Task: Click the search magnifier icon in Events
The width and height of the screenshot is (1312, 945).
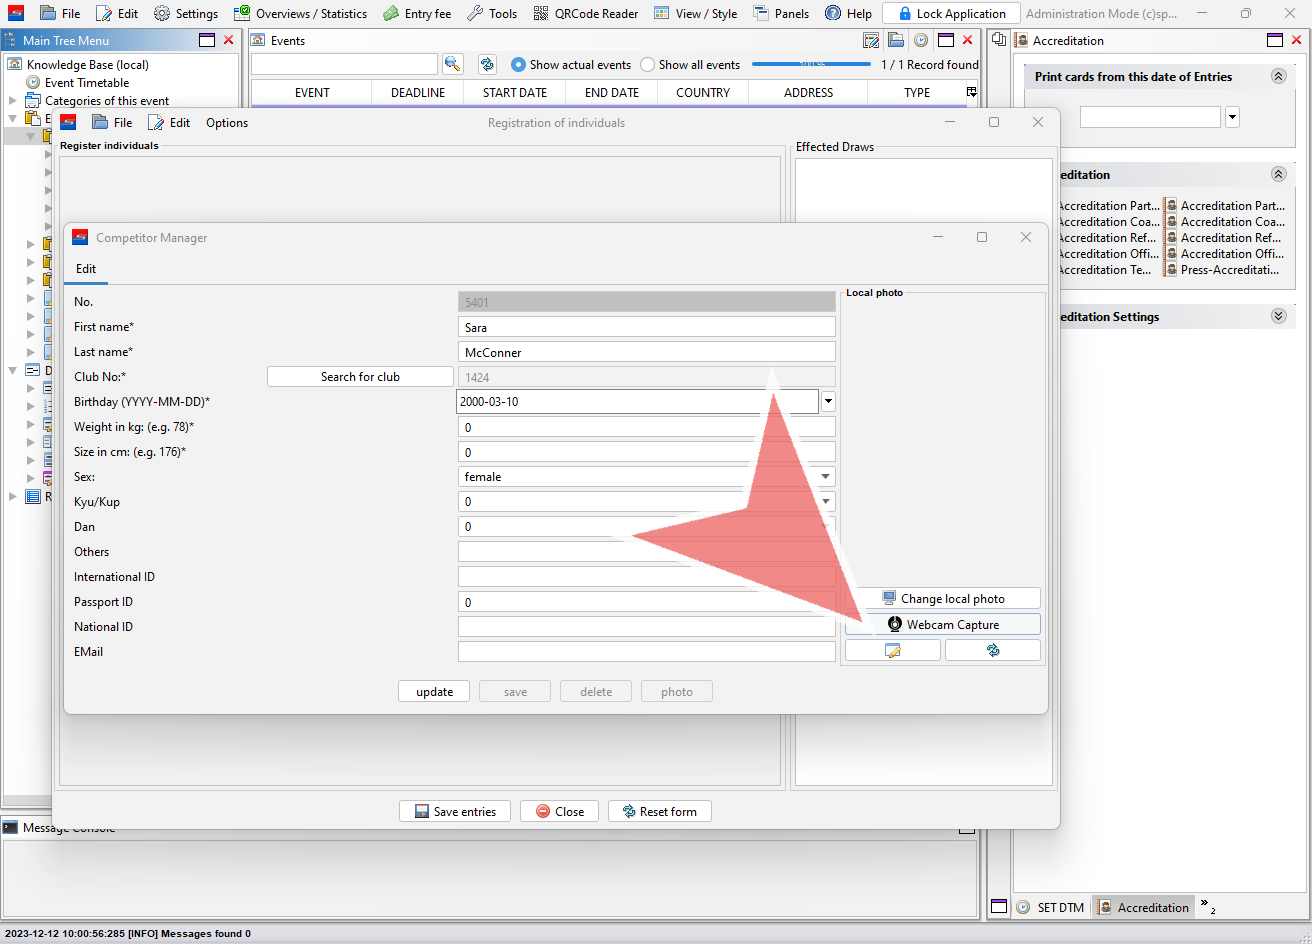Action: coord(452,64)
